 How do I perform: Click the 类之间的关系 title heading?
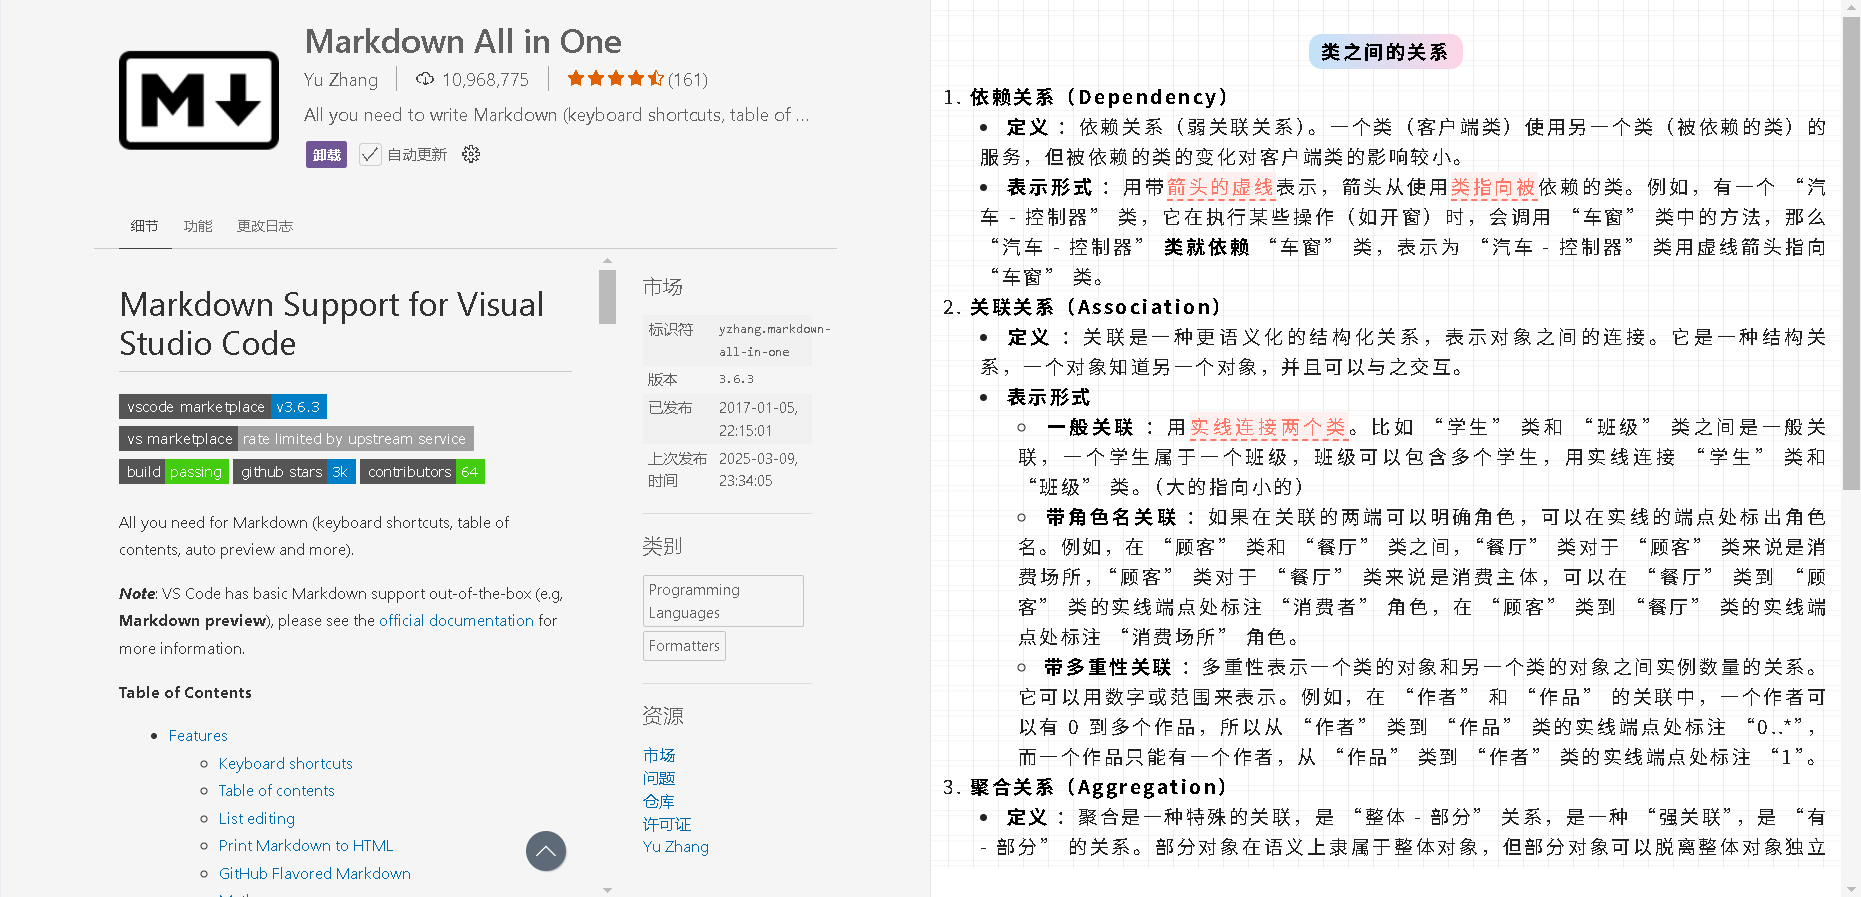click(1385, 52)
